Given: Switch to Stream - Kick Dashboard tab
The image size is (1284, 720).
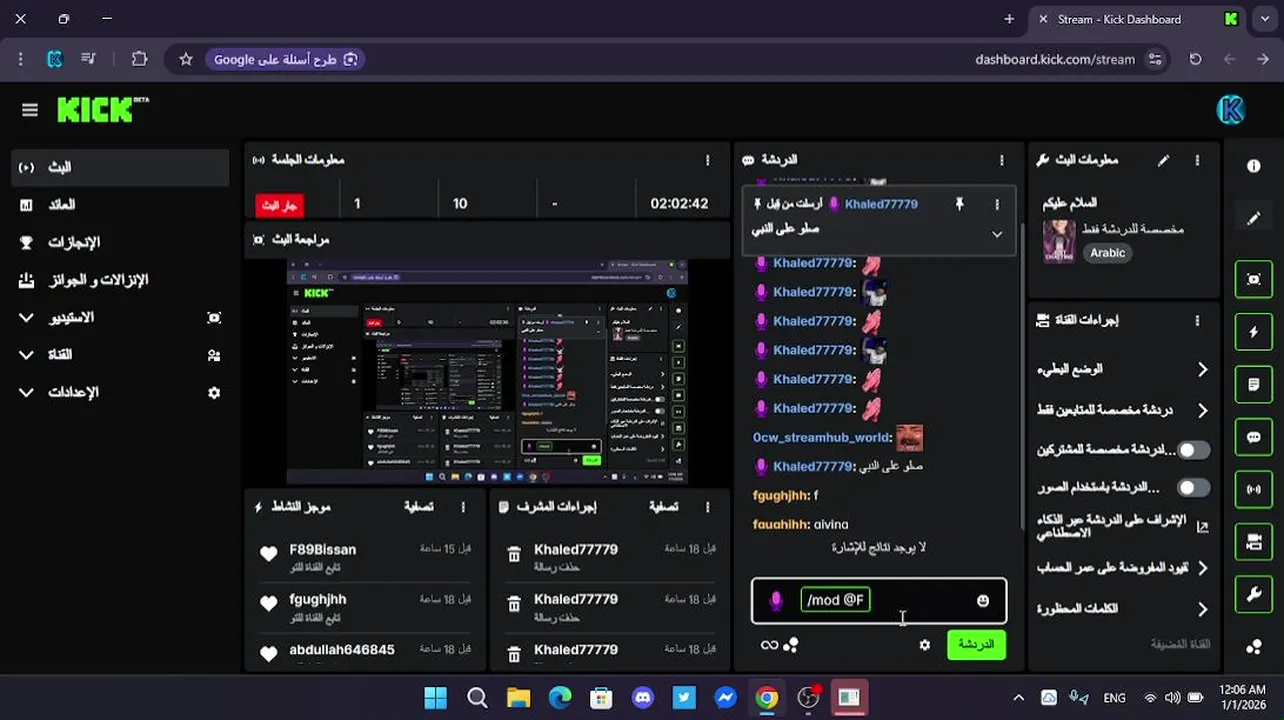Looking at the screenshot, I should [x=1139, y=19].
